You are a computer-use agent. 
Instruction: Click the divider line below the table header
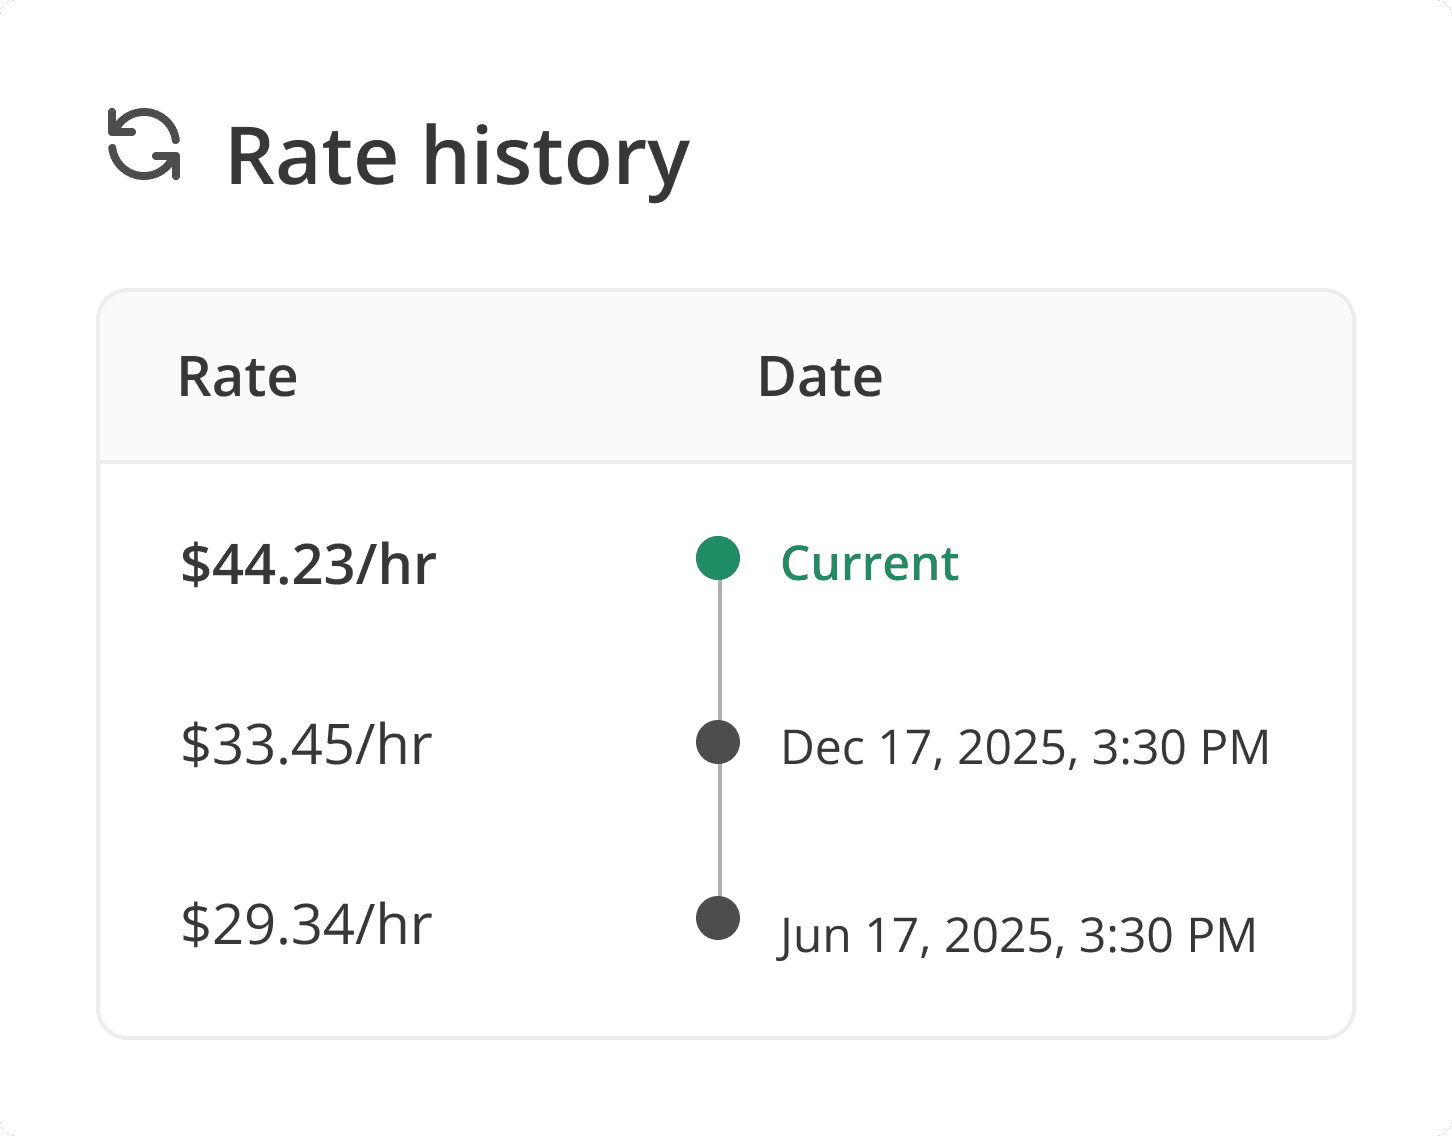pyautogui.click(x=725, y=462)
